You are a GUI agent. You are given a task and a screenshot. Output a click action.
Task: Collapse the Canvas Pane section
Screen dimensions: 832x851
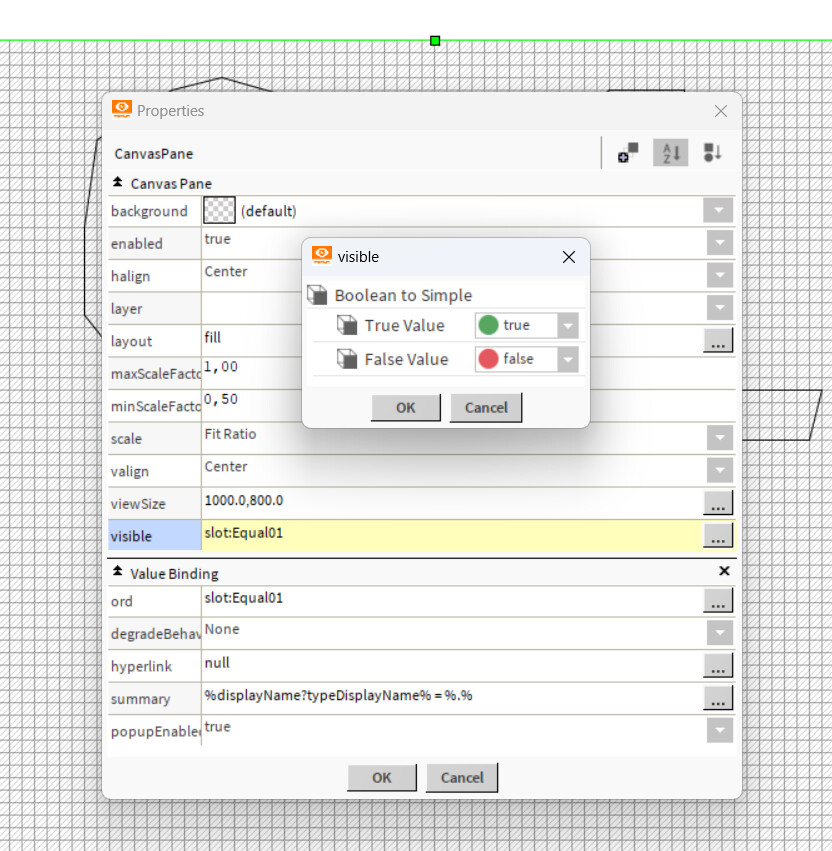click(118, 183)
